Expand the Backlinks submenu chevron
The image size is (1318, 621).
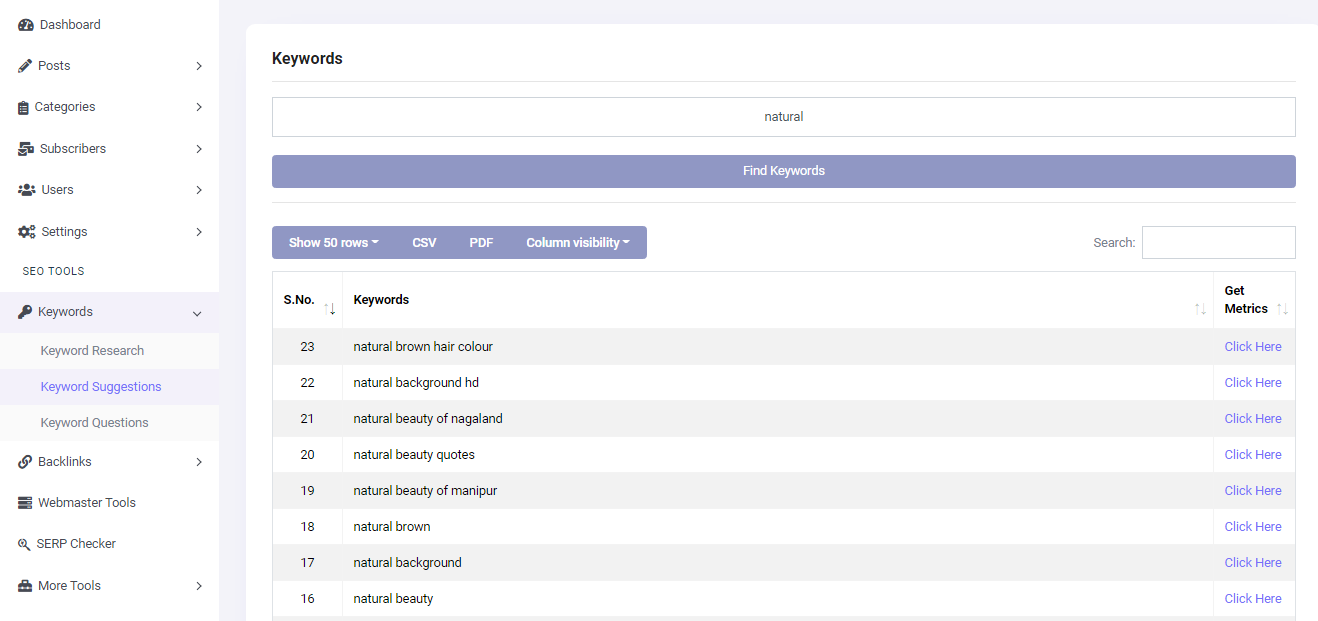point(199,462)
